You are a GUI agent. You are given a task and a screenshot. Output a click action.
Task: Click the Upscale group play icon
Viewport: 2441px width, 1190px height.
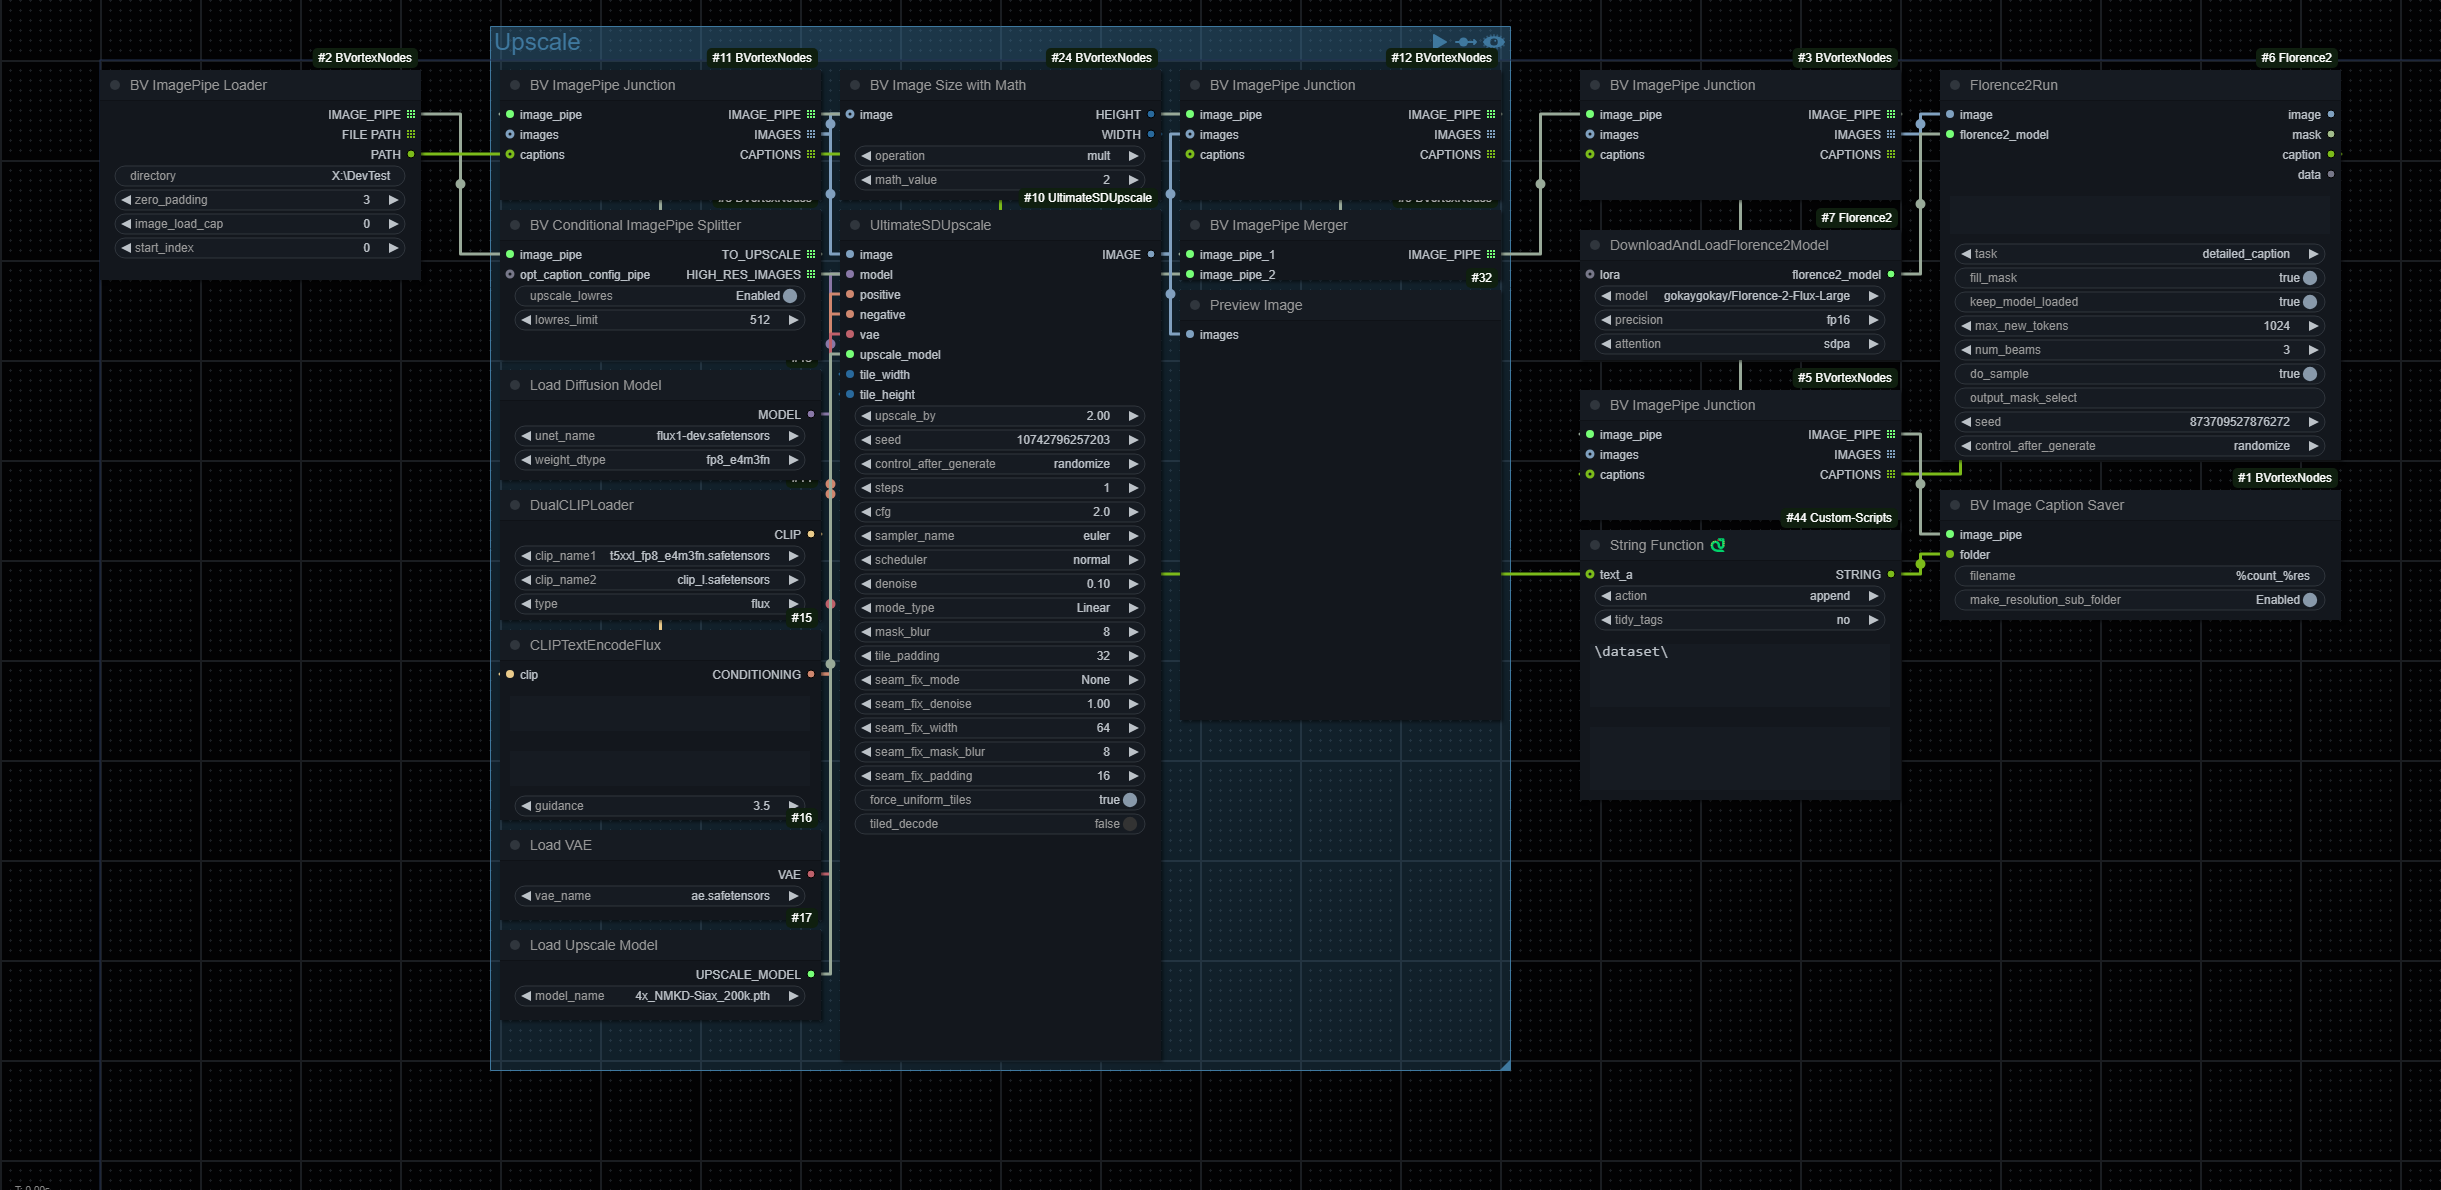(1439, 41)
